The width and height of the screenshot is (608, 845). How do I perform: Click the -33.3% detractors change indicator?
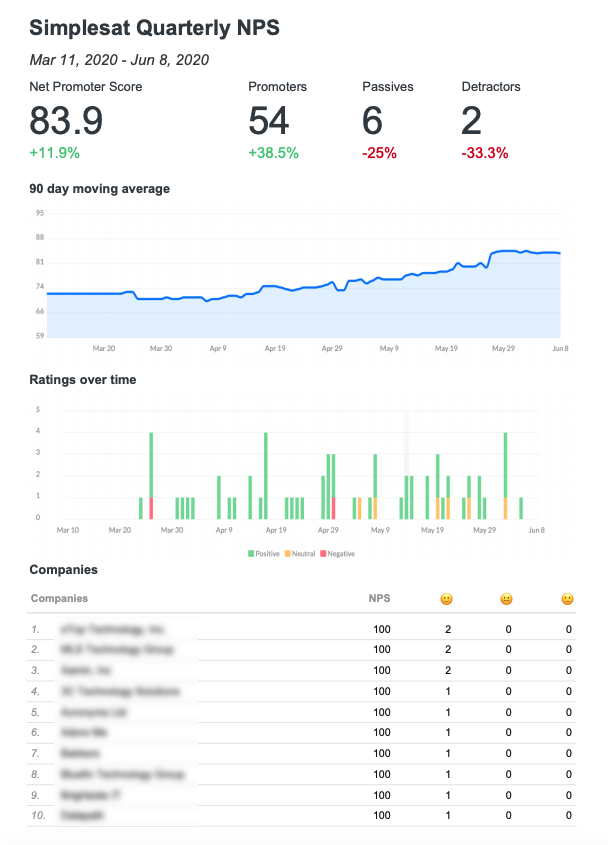[485, 153]
